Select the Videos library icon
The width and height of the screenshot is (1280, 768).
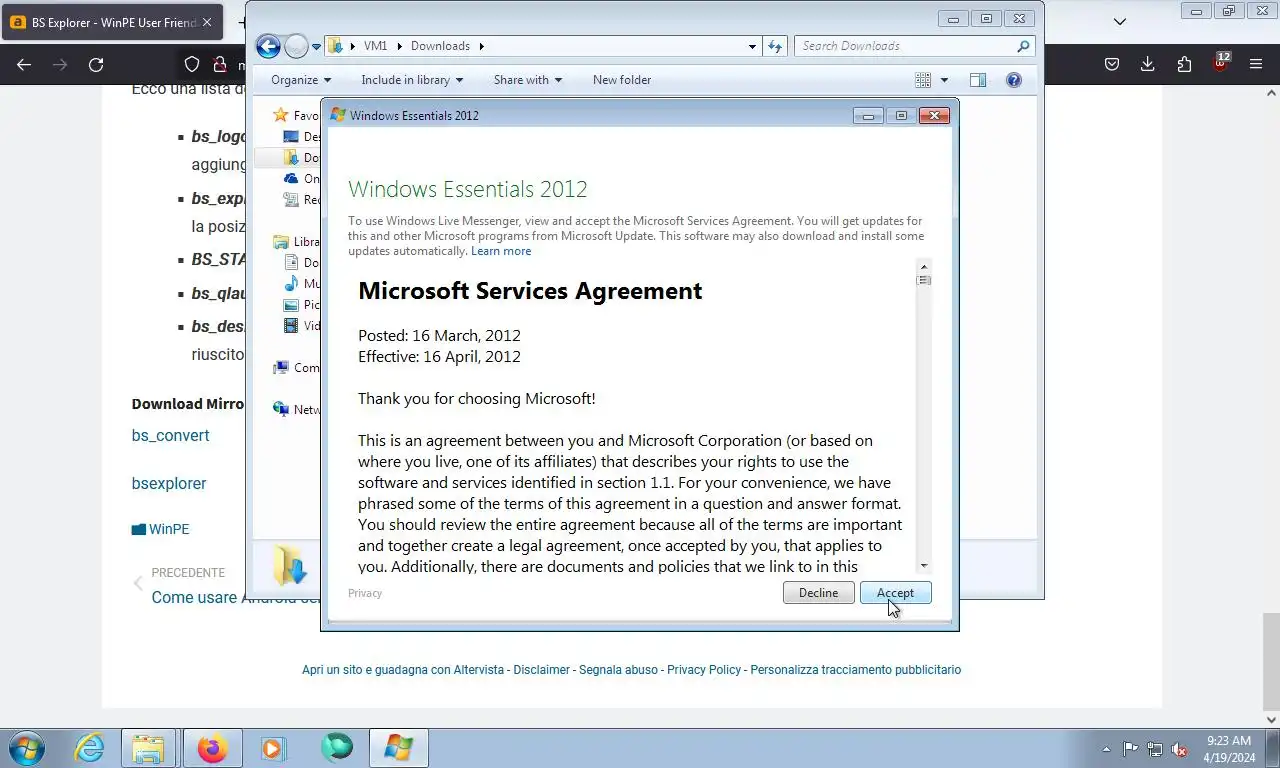click(x=291, y=326)
